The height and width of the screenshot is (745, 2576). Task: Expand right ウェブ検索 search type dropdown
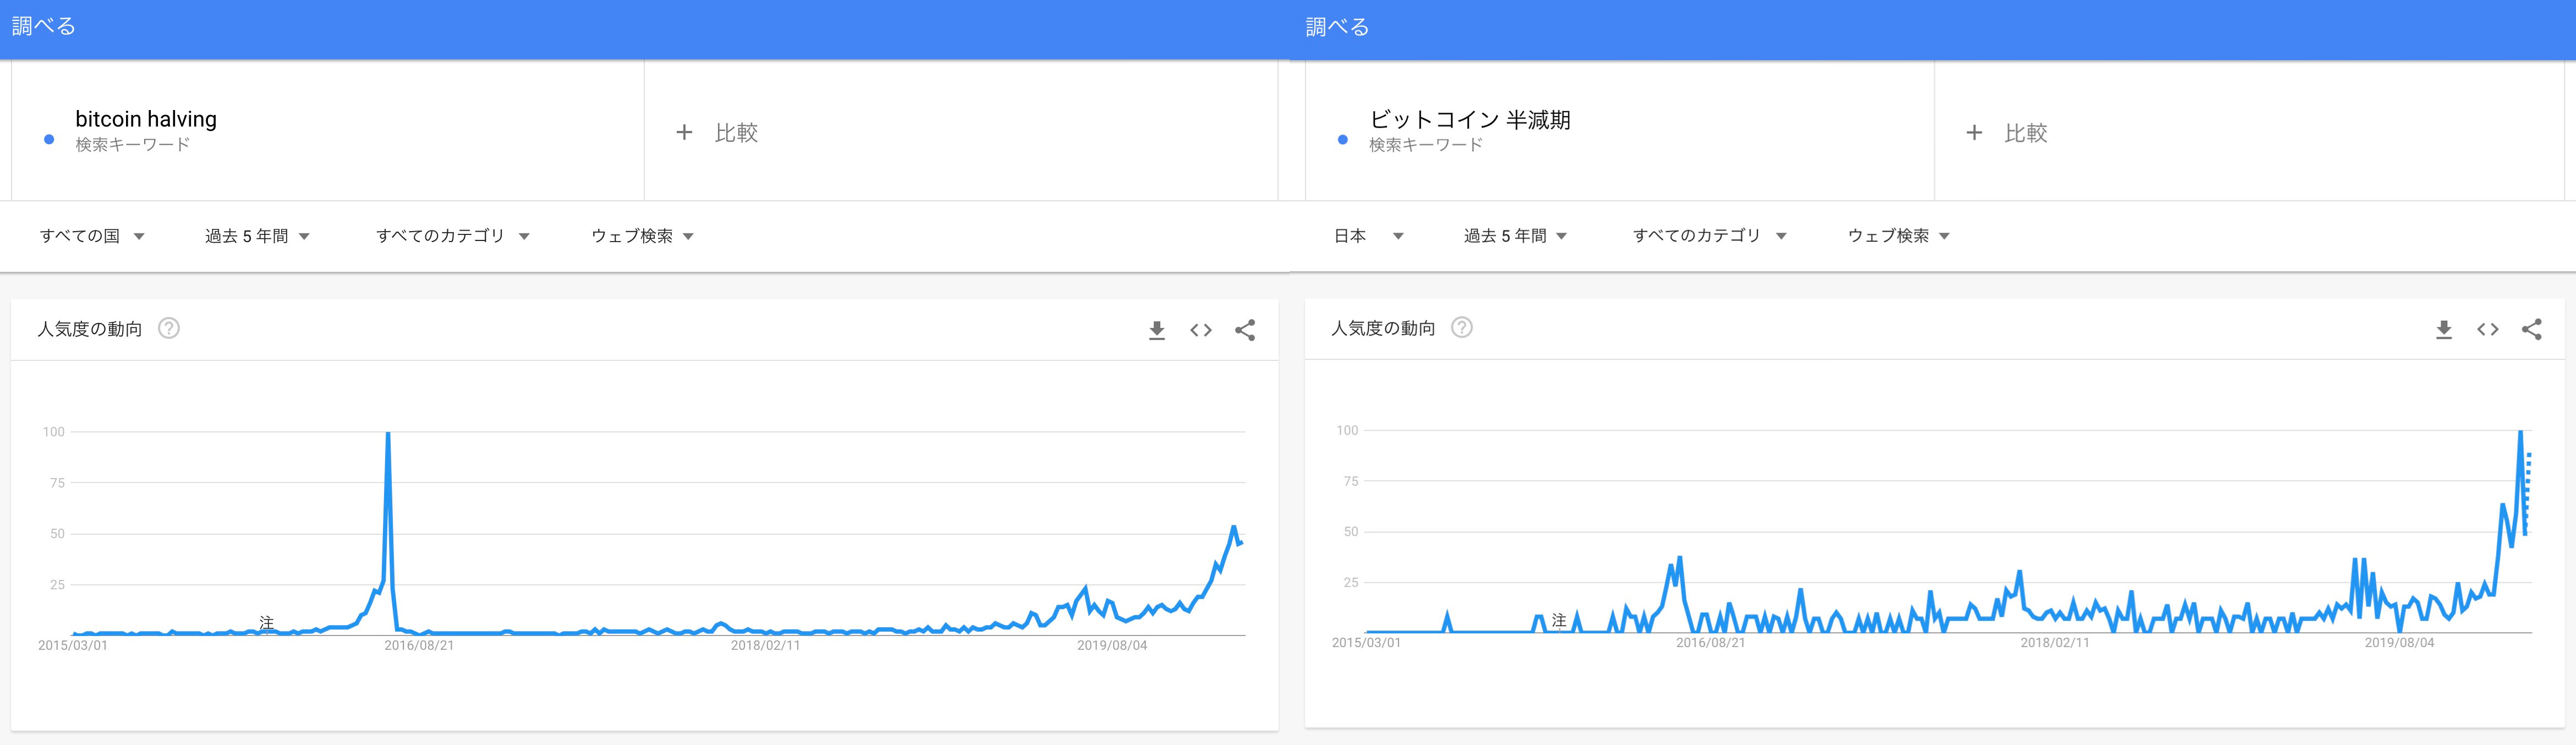click(x=1898, y=236)
